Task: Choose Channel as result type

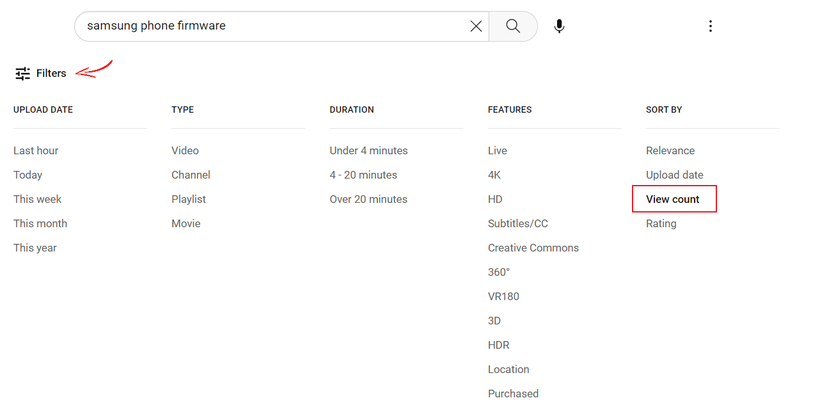Action: tap(191, 175)
